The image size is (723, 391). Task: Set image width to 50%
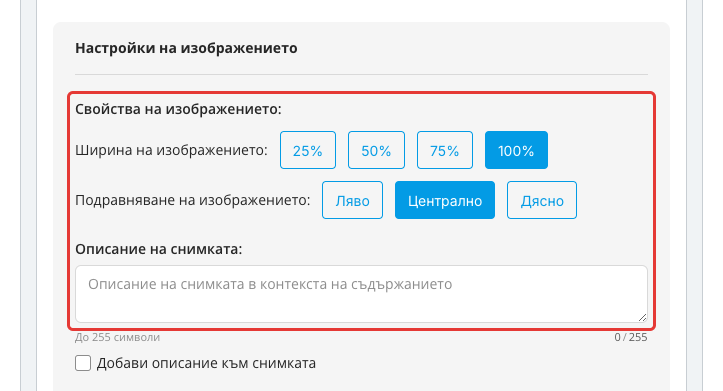[376, 150]
